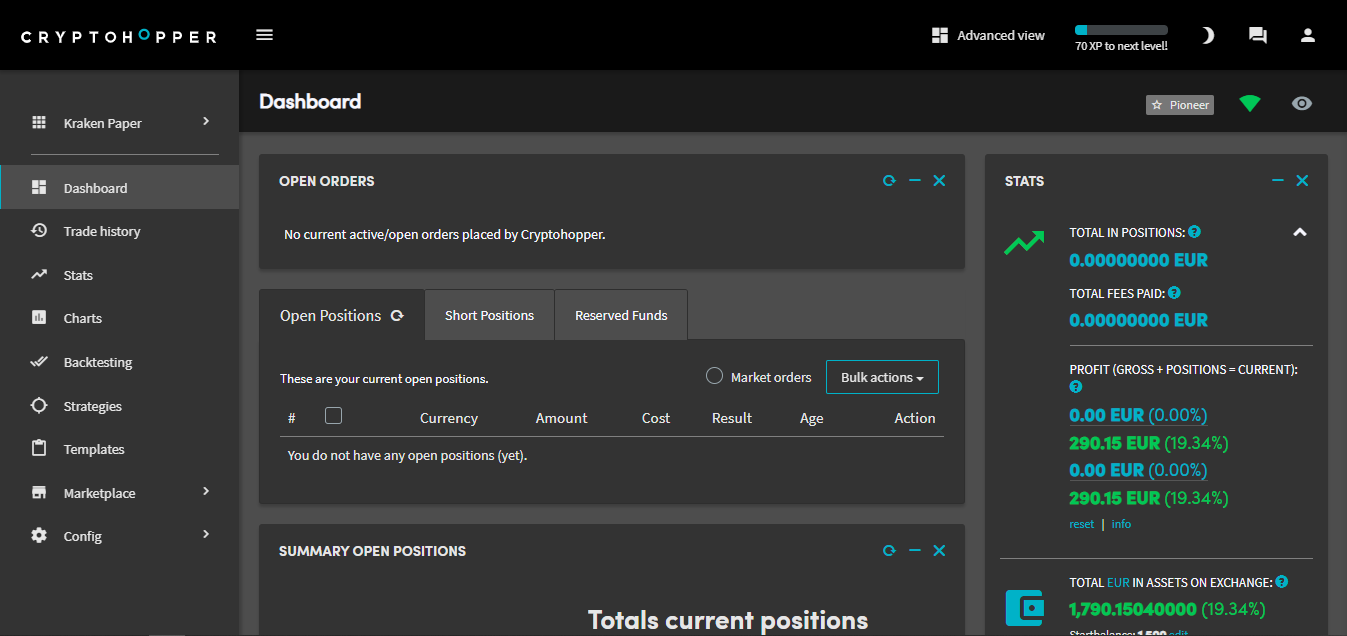
Task: Sort positions by Currency column
Action: point(449,418)
